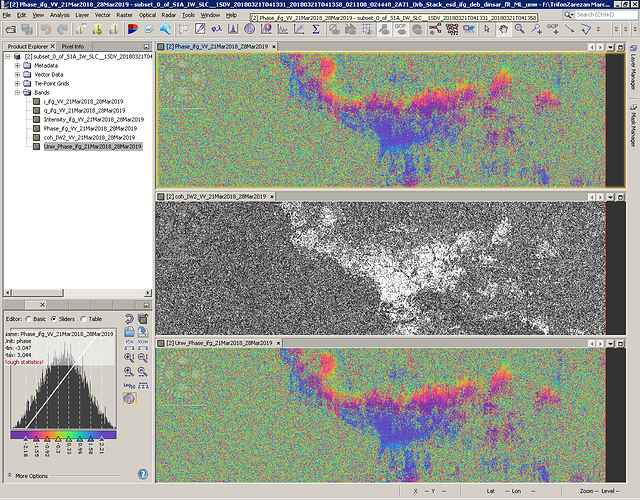The image size is (640, 500).
Task: Click the Open Product folder icon
Action: (11, 29)
